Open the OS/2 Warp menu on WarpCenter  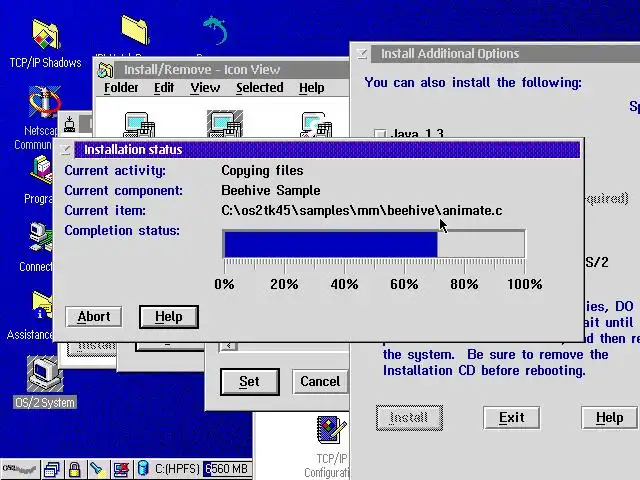(x=19, y=469)
